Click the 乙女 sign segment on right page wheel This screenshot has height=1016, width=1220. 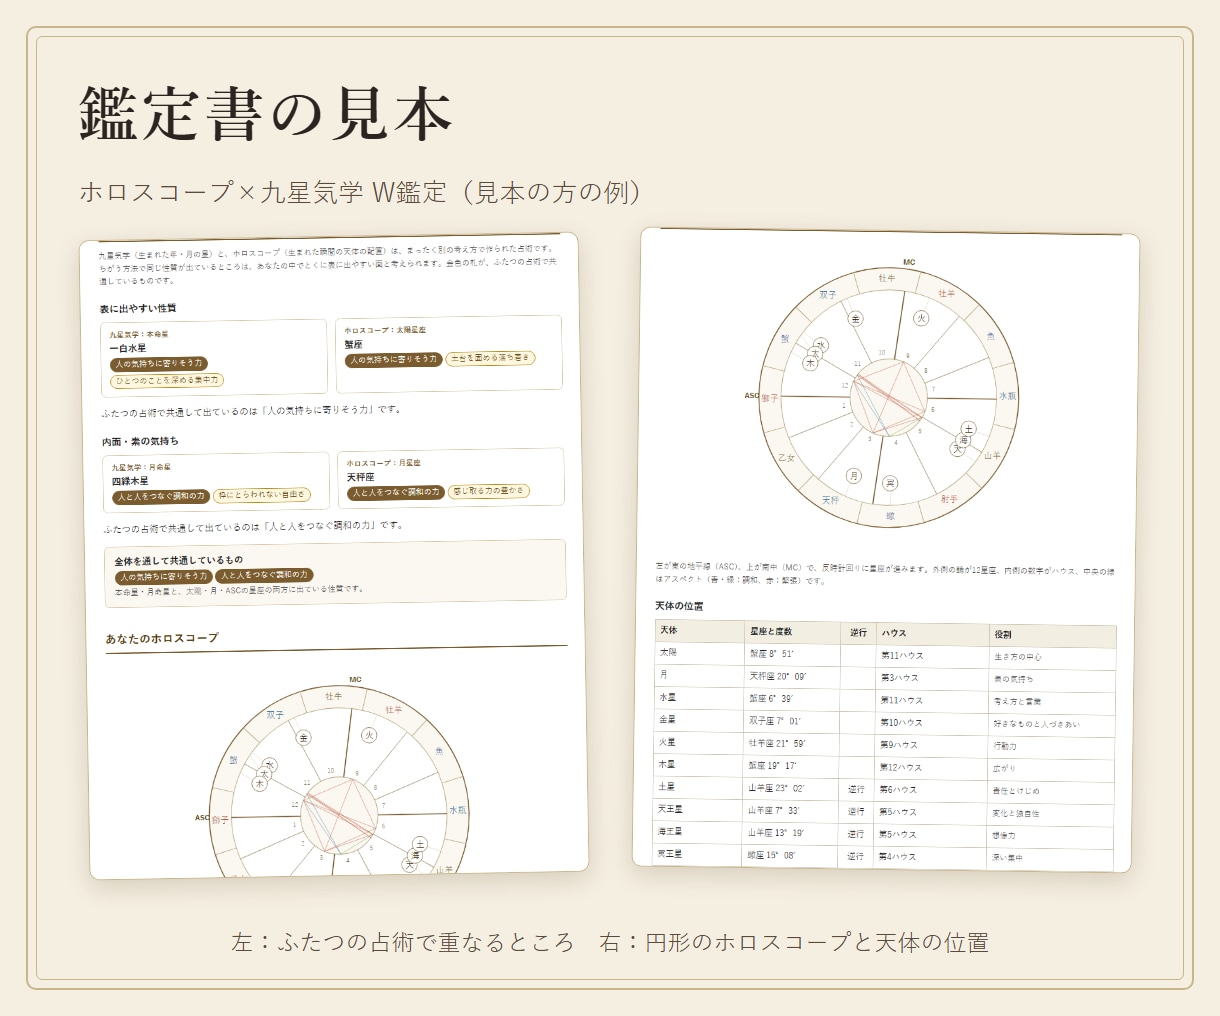(x=786, y=458)
